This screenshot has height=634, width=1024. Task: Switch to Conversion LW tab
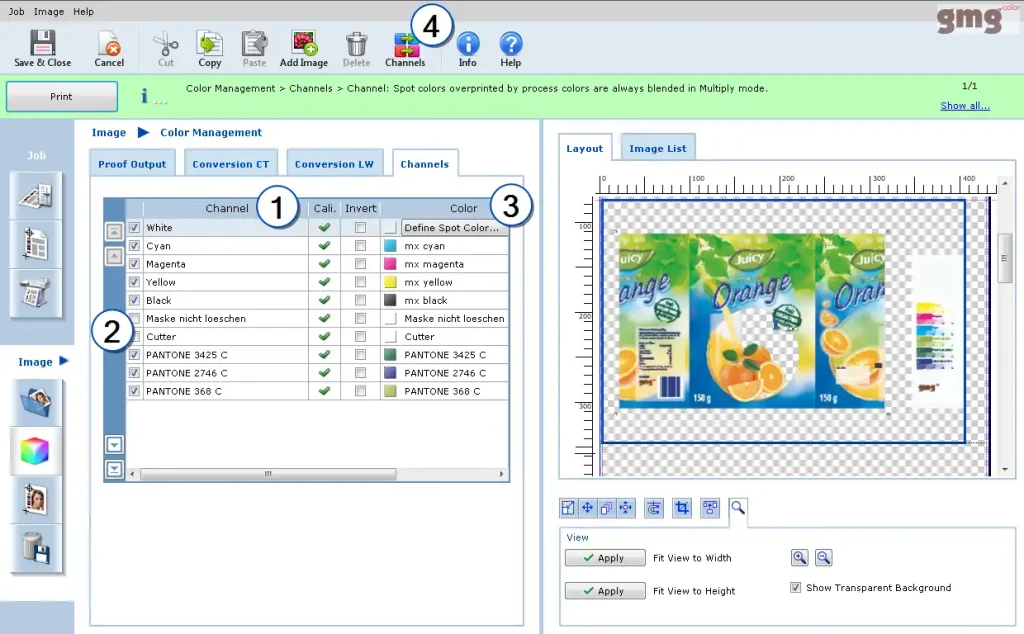(334, 164)
